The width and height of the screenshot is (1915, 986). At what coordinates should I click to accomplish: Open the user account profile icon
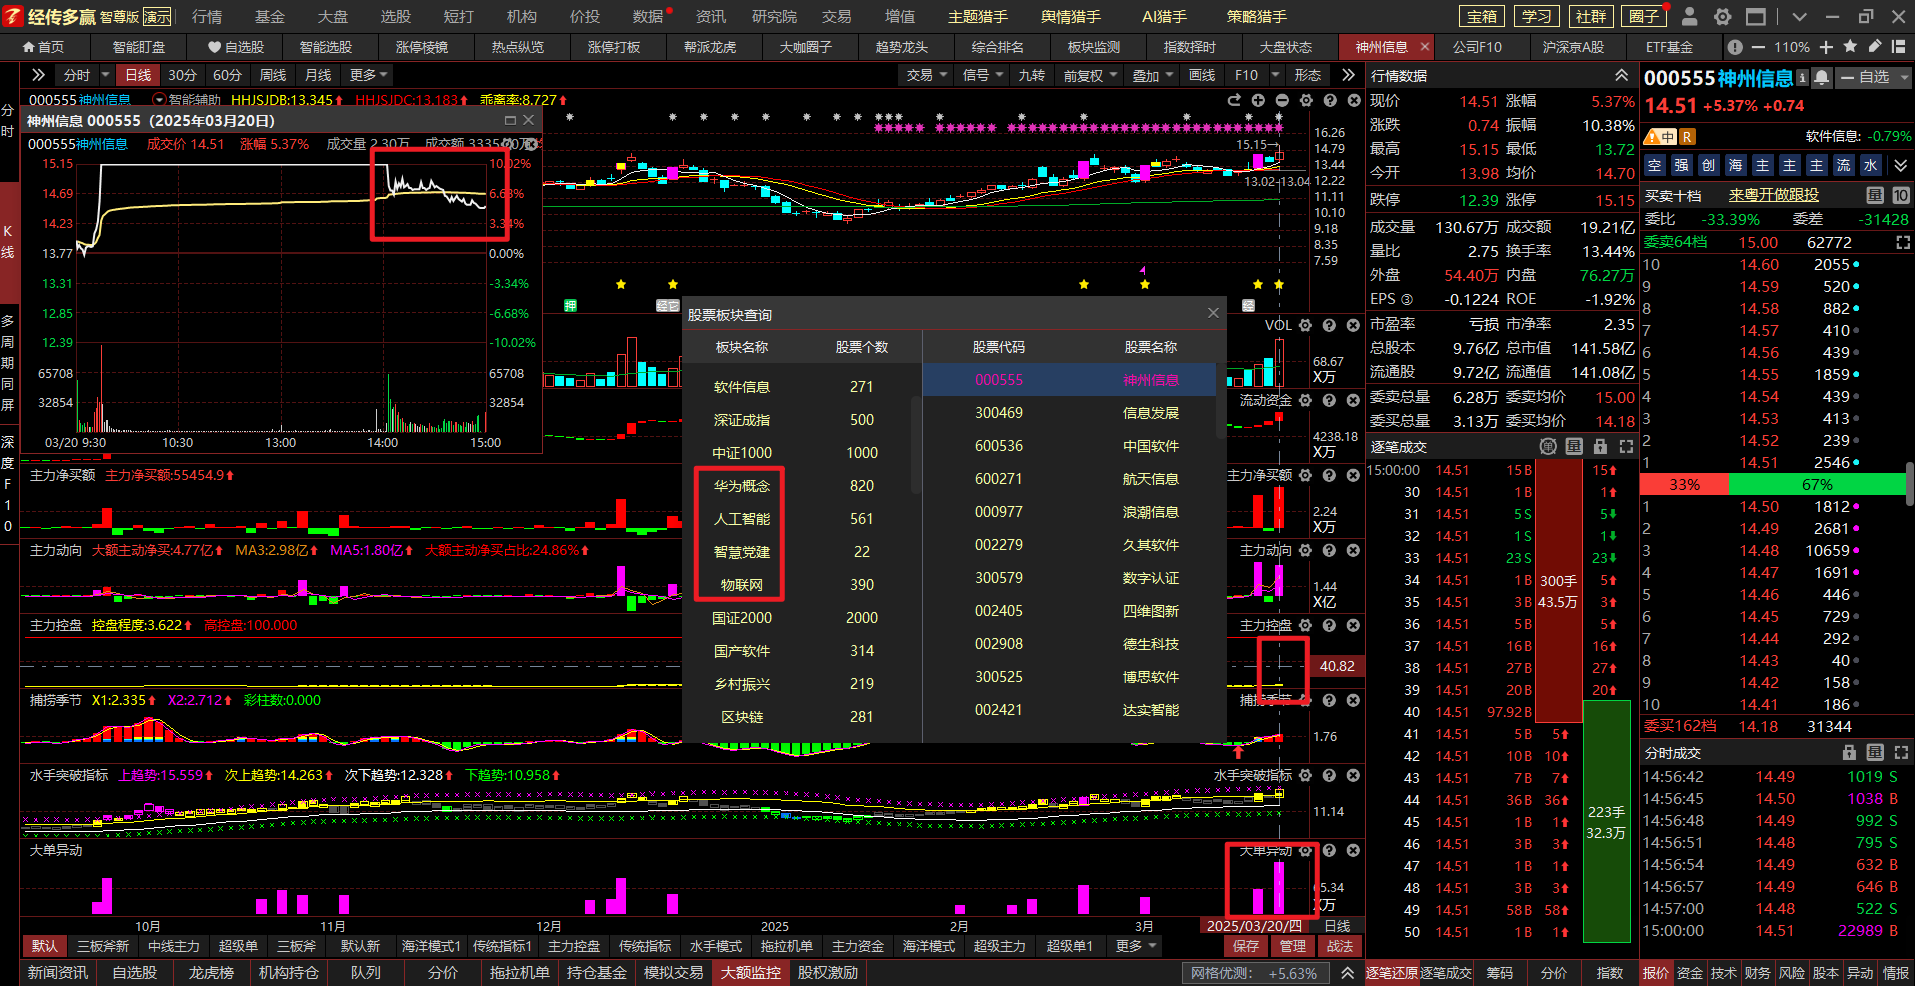[x=1690, y=16]
